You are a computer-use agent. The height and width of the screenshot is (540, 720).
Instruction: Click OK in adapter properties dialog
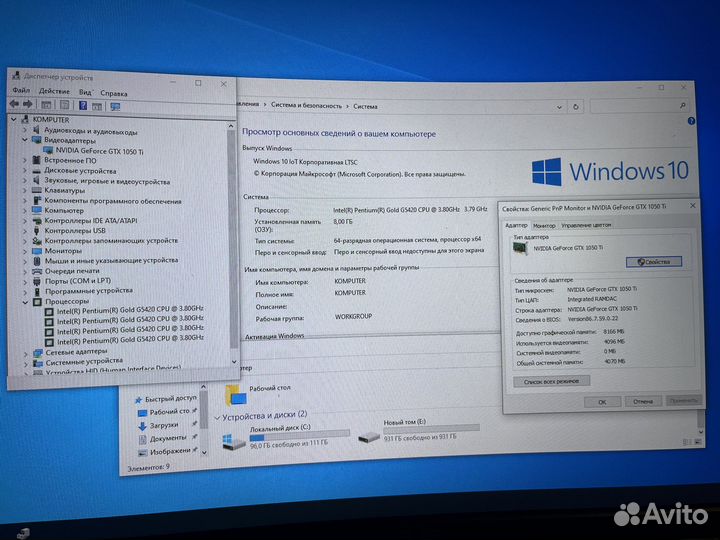click(602, 402)
